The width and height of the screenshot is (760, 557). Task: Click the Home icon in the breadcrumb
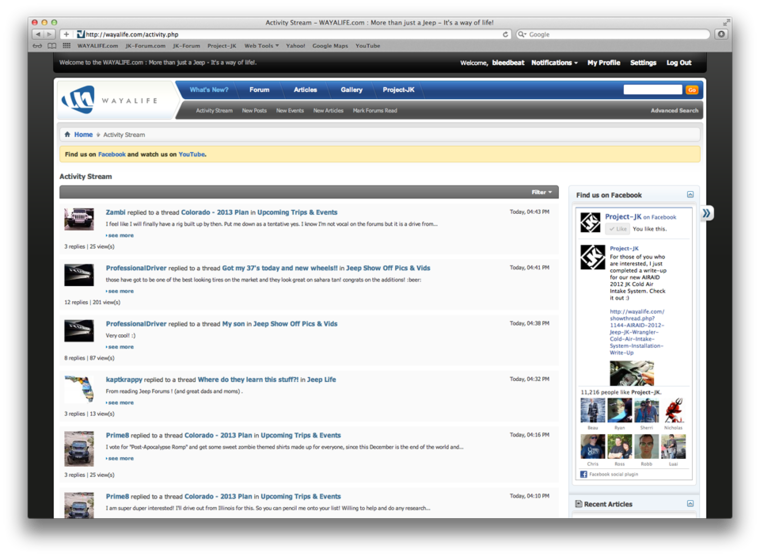pos(67,134)
